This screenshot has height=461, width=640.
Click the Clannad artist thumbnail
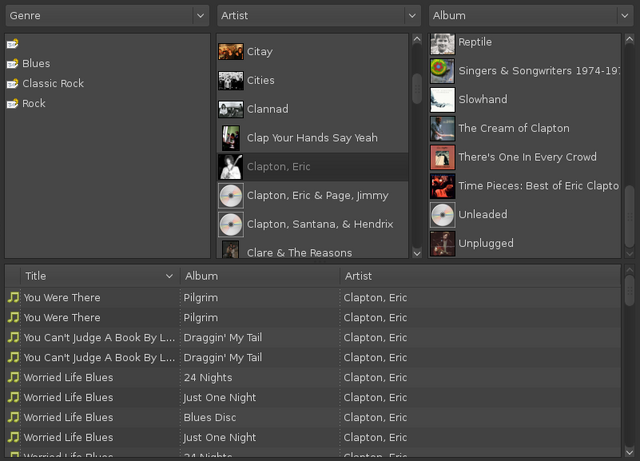pyautogui.click(x=231, y=109)
